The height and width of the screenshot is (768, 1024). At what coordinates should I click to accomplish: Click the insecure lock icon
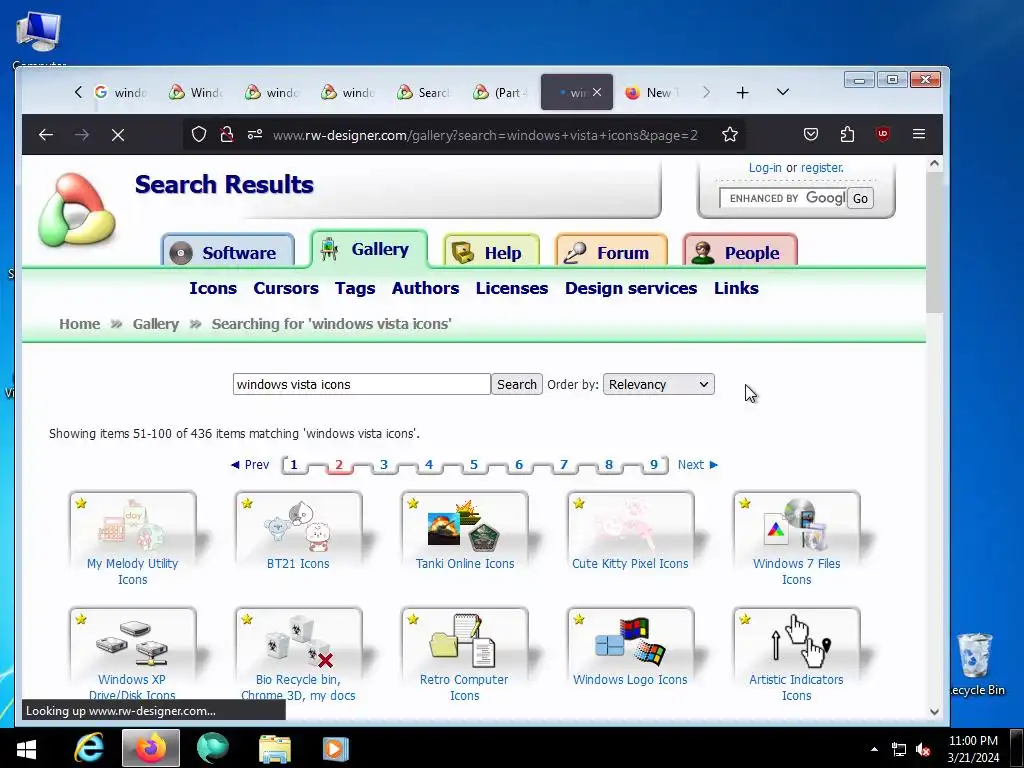[x=227, y=135]
